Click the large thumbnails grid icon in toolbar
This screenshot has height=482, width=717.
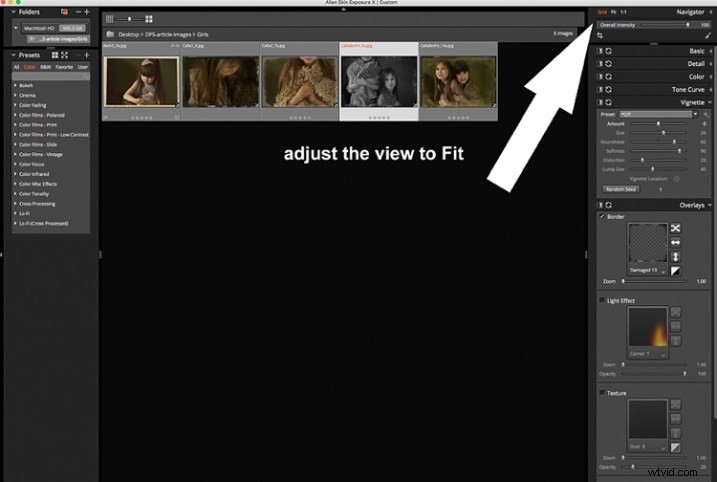click(149, 19)
